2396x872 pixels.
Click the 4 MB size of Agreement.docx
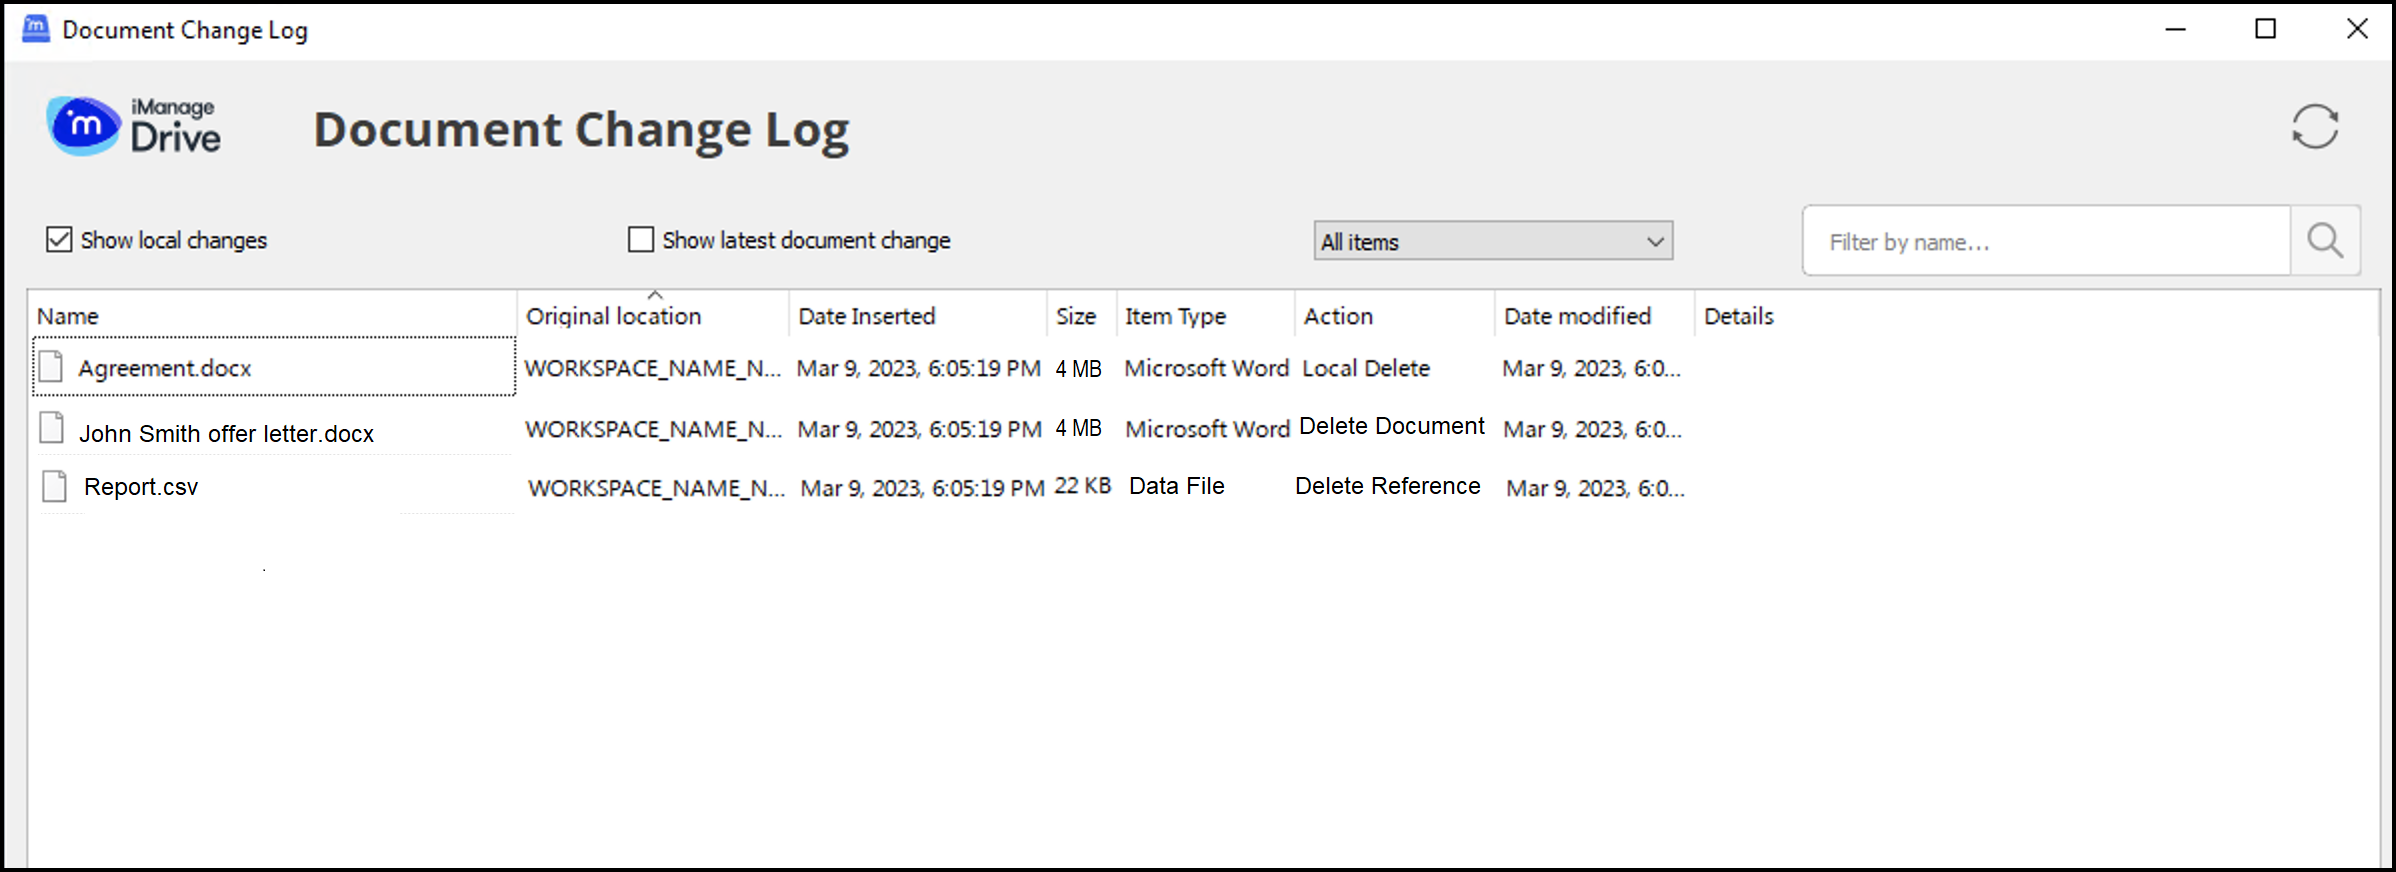tap(1079, 369)
